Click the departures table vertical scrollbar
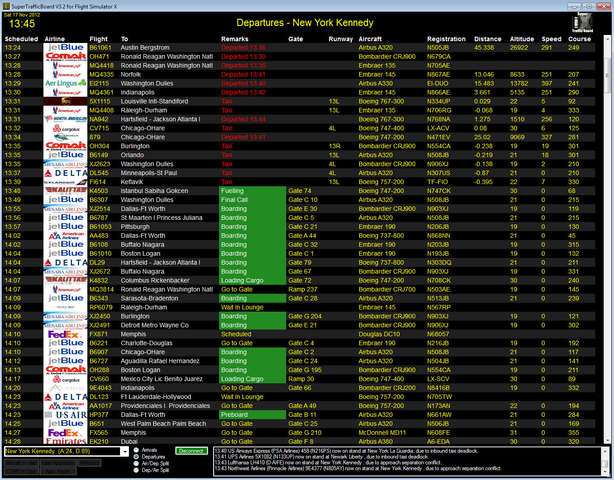 (607, 240)
